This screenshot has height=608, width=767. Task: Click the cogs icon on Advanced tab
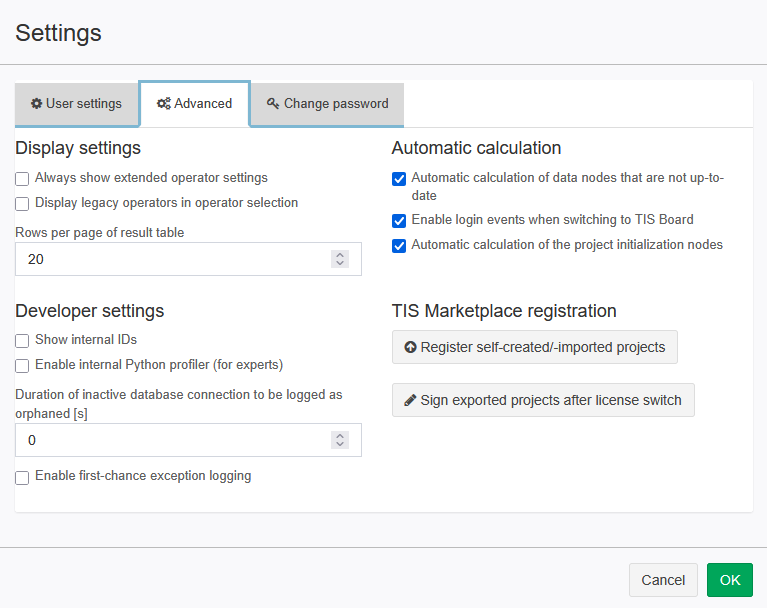pyautogui.click(x=163, y=104)
